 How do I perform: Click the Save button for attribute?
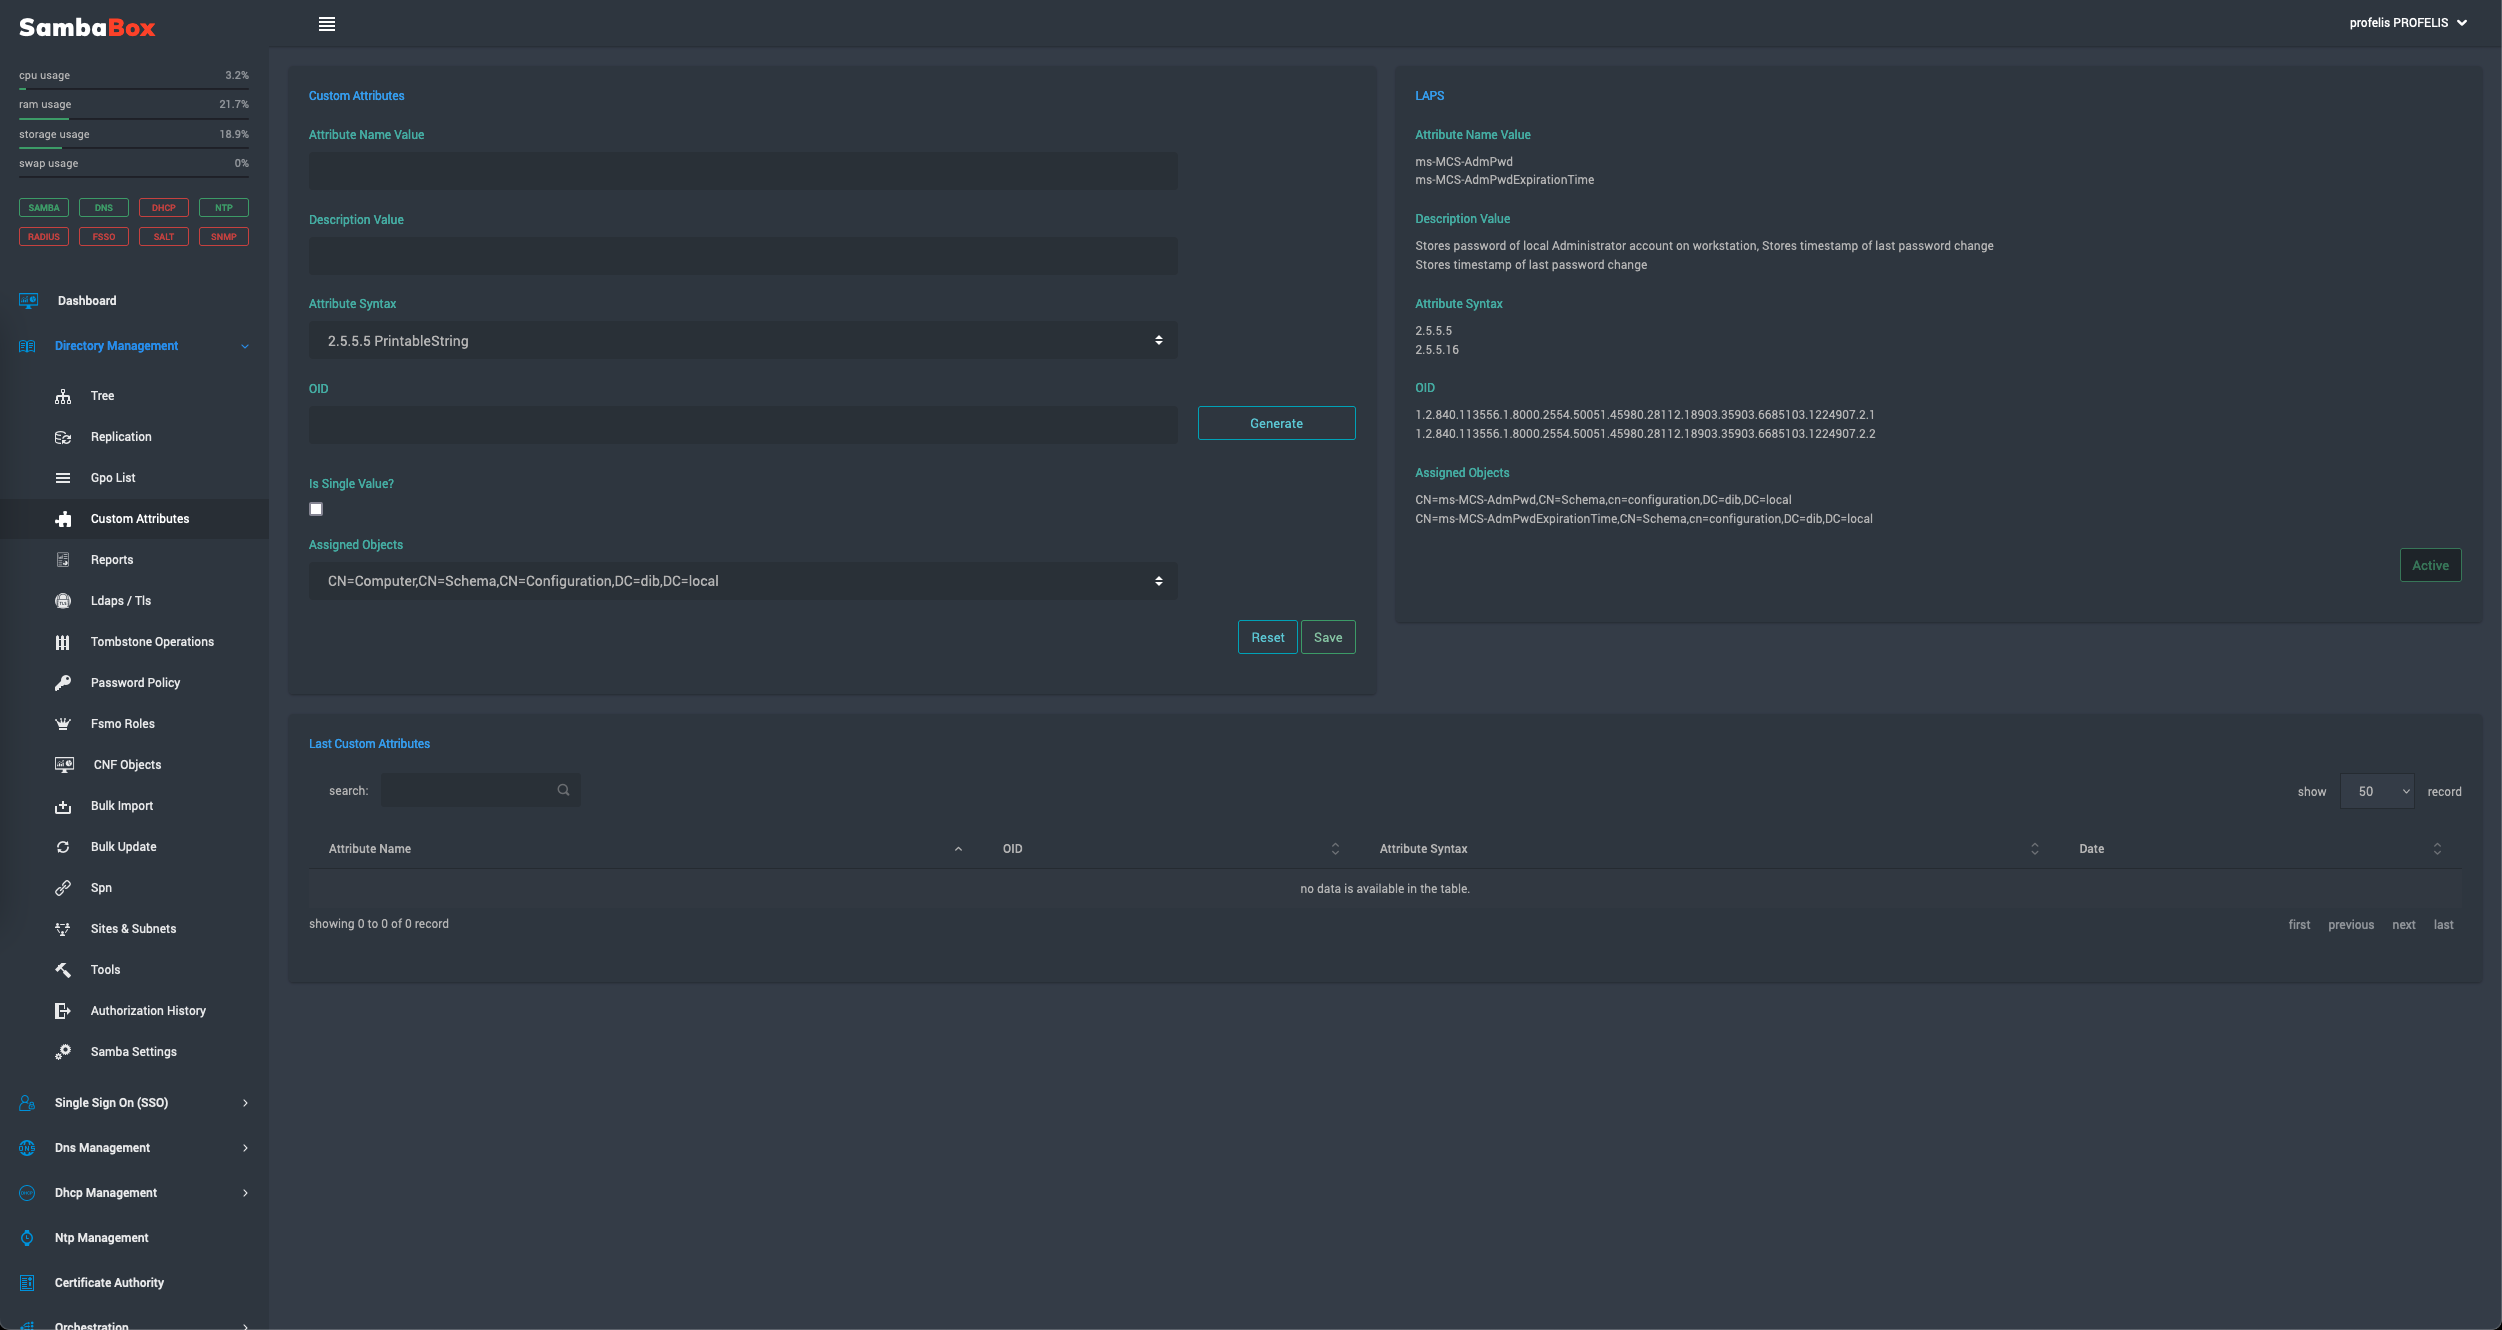(x=1327, y=637)
